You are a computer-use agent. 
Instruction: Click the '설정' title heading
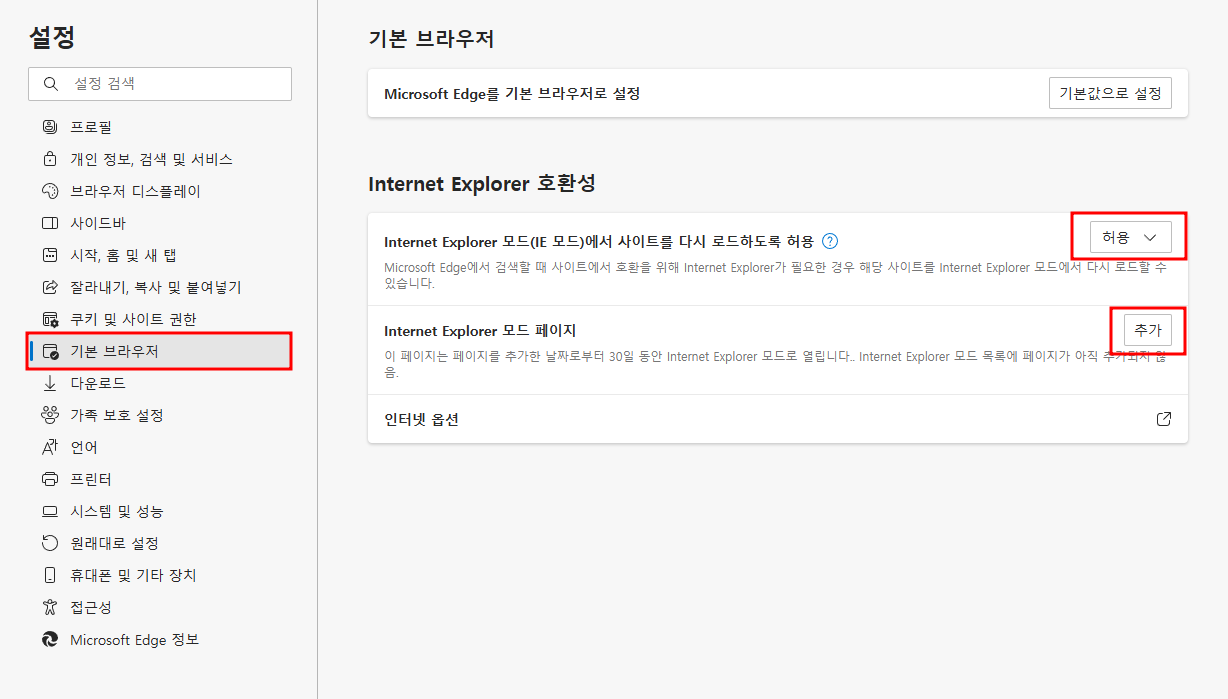tap(52, 37)
